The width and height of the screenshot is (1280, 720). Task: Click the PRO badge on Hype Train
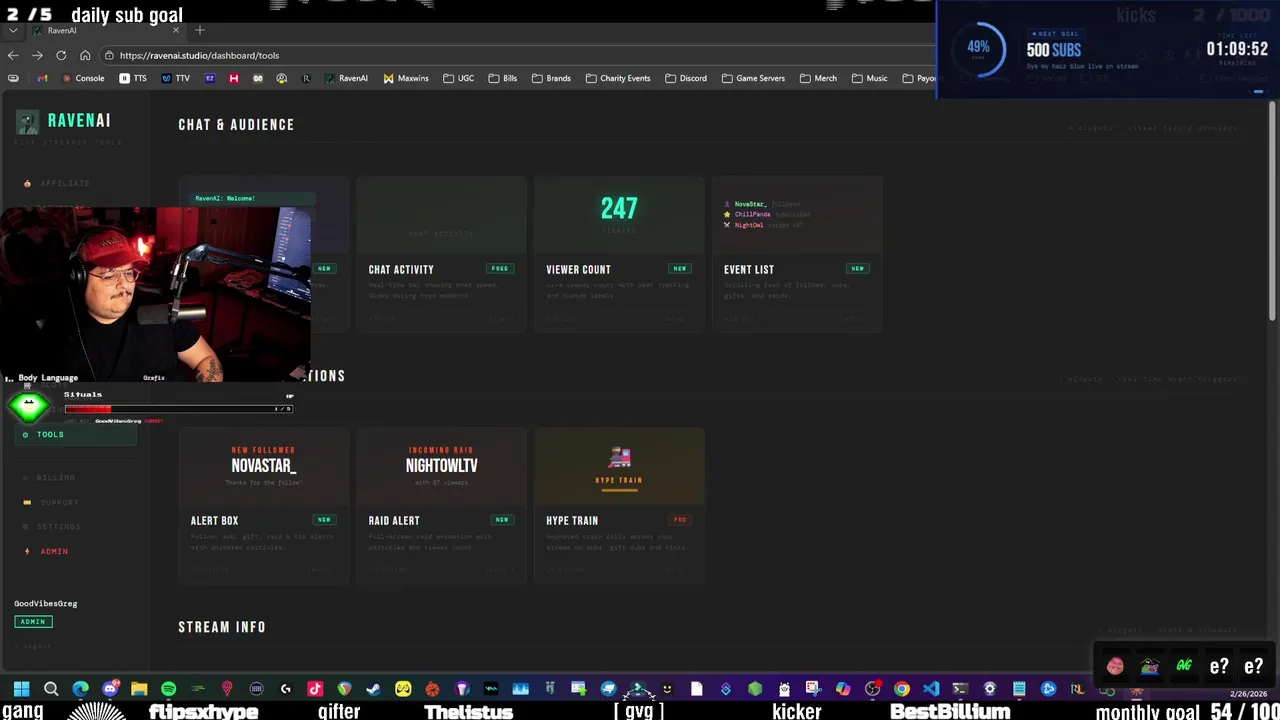point(680,520)
